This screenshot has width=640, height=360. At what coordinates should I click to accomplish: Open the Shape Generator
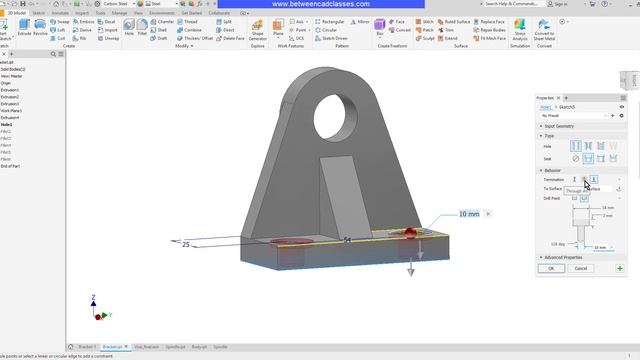[x=258, y=30]
